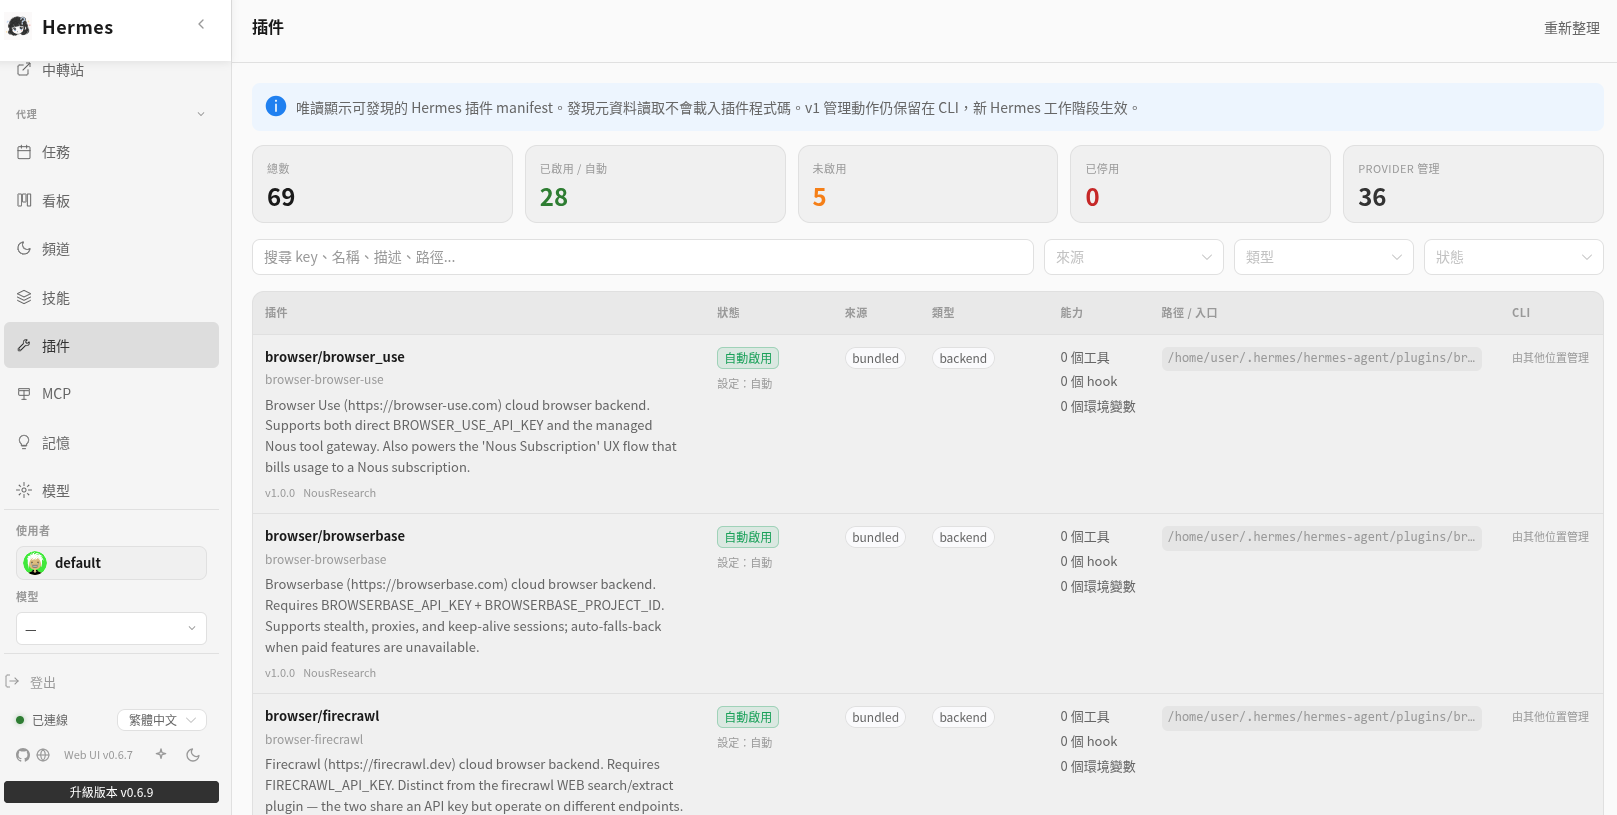Click the logout arrow icon
This screenshot has height=815, width=1617.
(x=12, y=682)
